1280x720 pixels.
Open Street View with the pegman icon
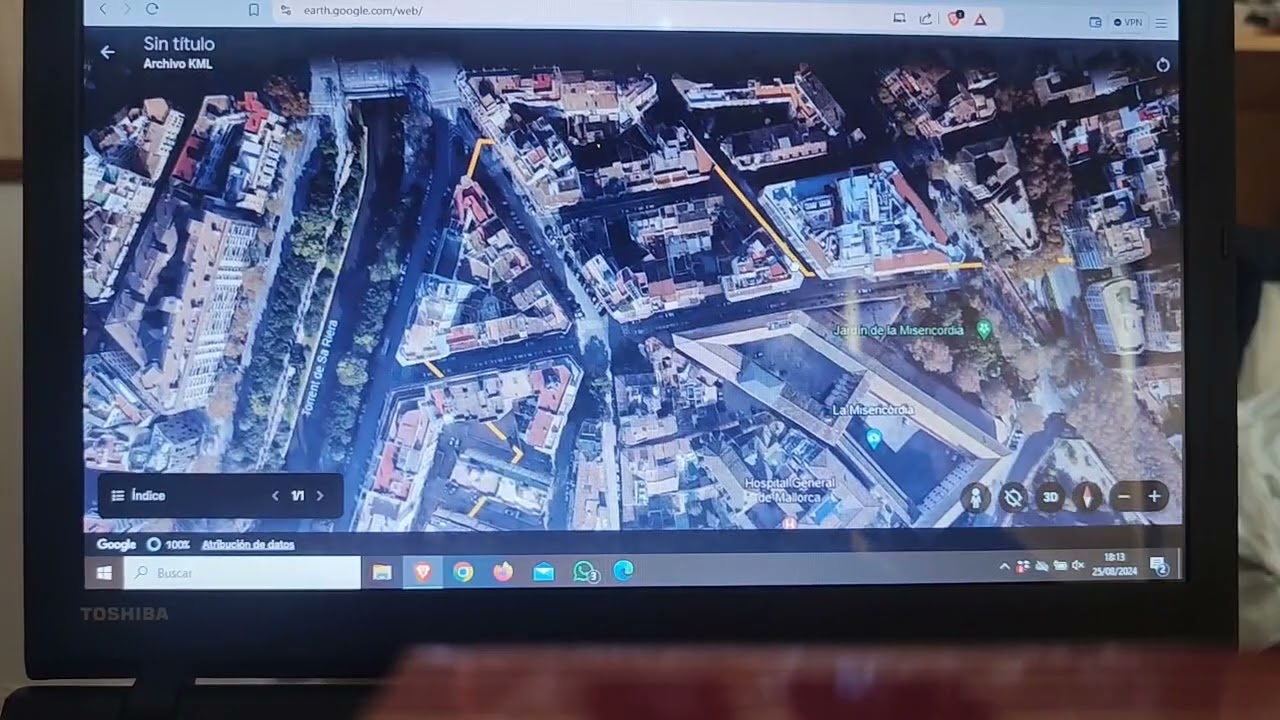click(975, 497)
